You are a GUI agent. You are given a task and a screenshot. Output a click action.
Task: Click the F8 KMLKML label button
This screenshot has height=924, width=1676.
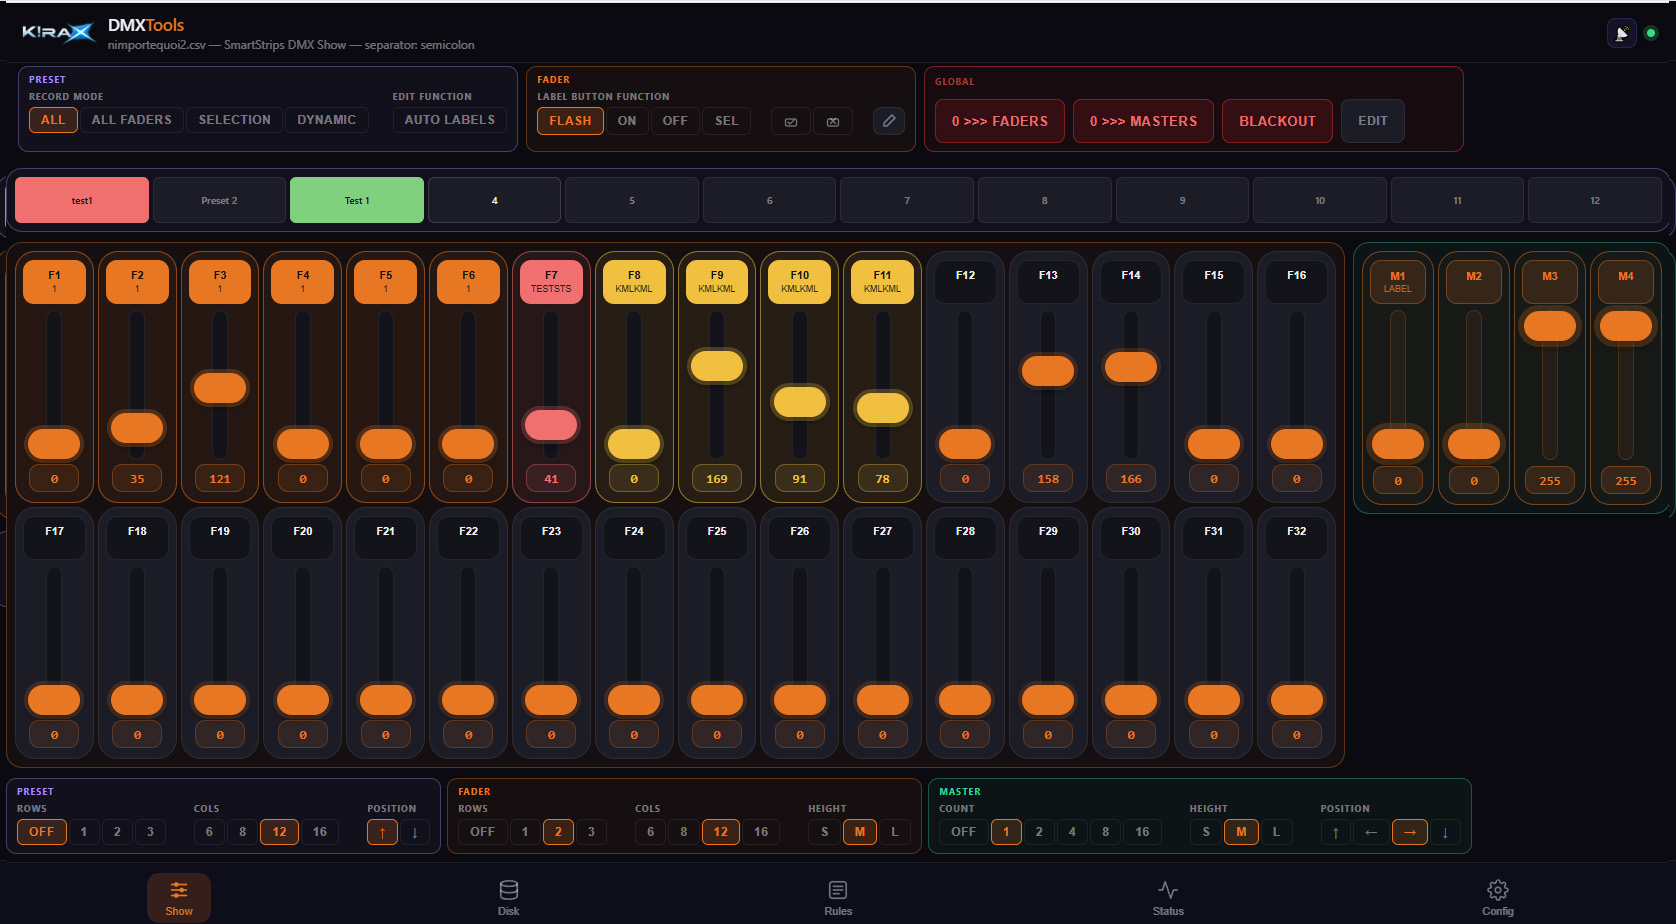click(x=634, y=281)
